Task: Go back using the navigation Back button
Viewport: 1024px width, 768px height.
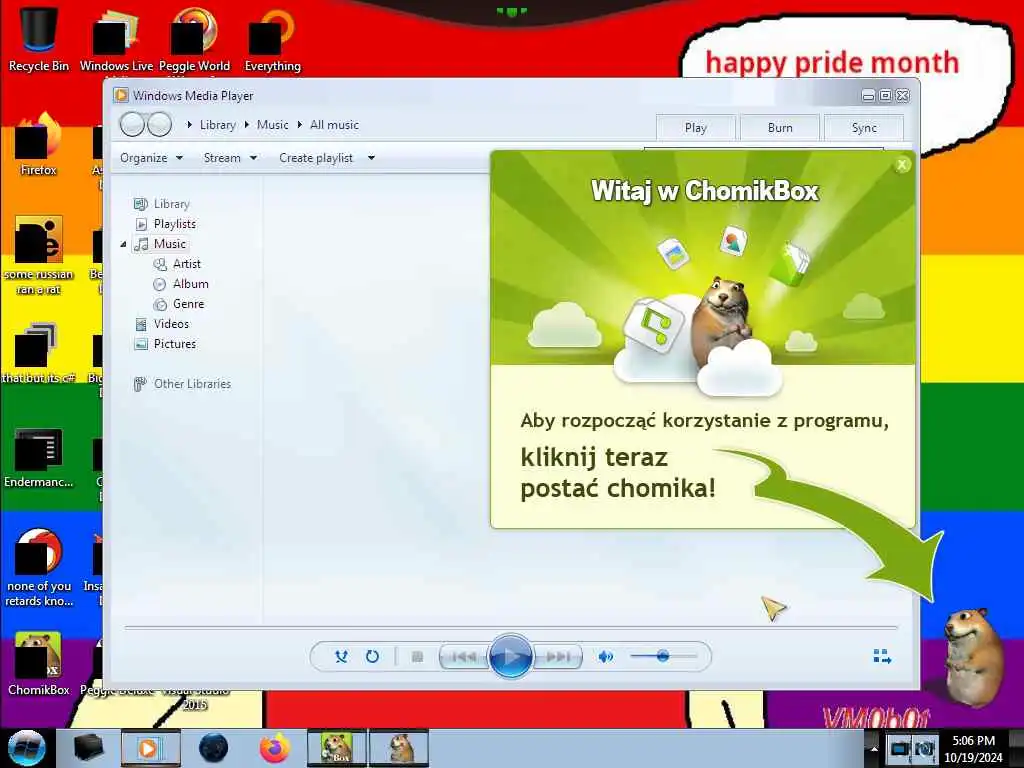Action: (x=133, y=124)
